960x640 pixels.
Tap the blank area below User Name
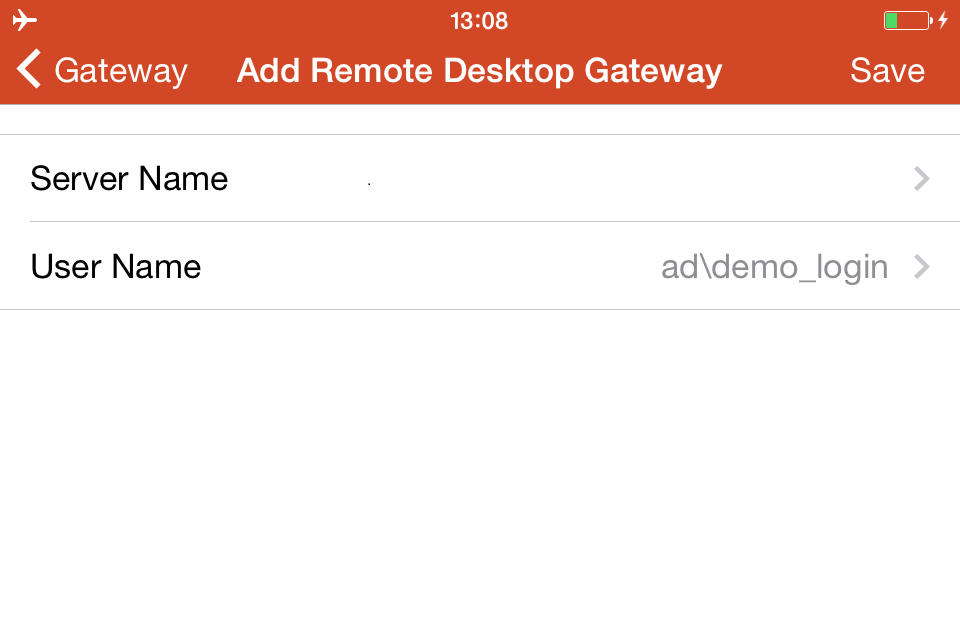tap(480, 475)
